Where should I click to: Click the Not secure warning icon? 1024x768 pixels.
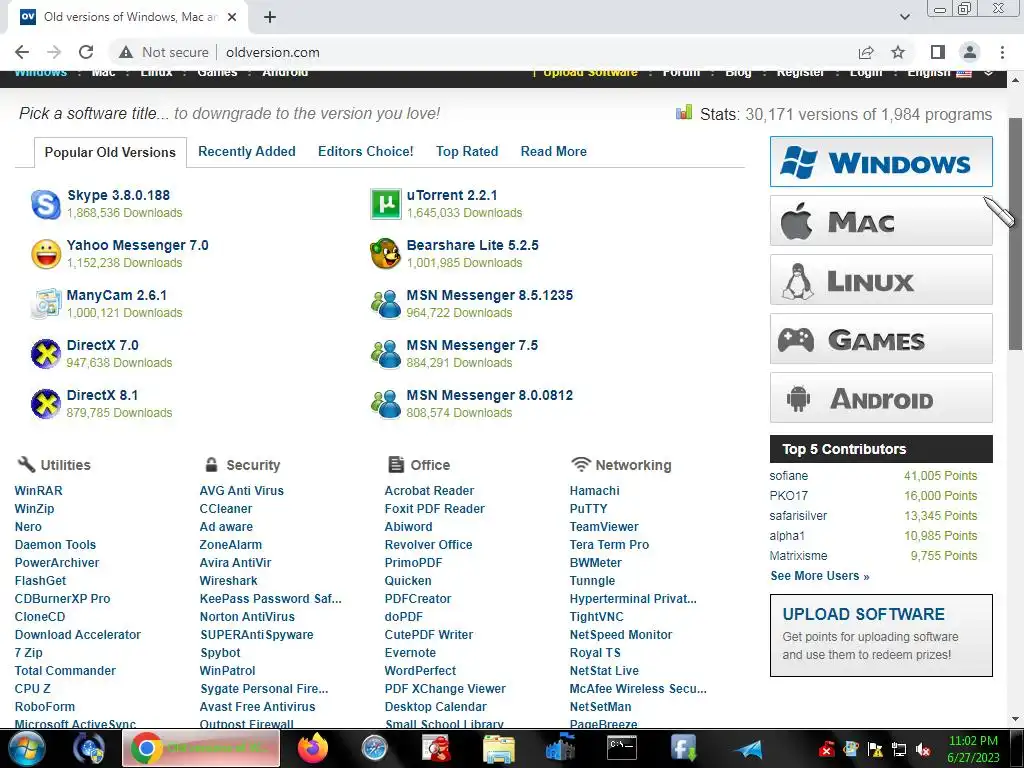(x=126, y=52)
